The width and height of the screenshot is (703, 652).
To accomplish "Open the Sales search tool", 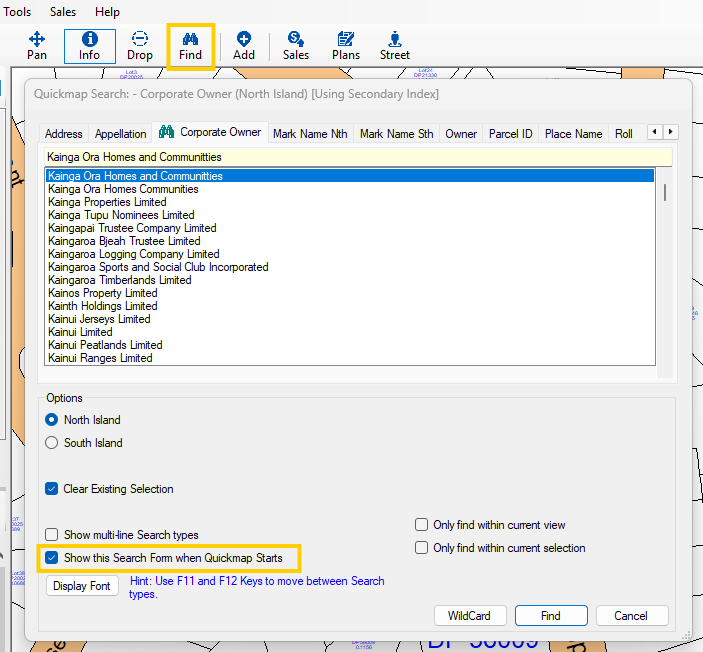I will (x=295, y=45).
